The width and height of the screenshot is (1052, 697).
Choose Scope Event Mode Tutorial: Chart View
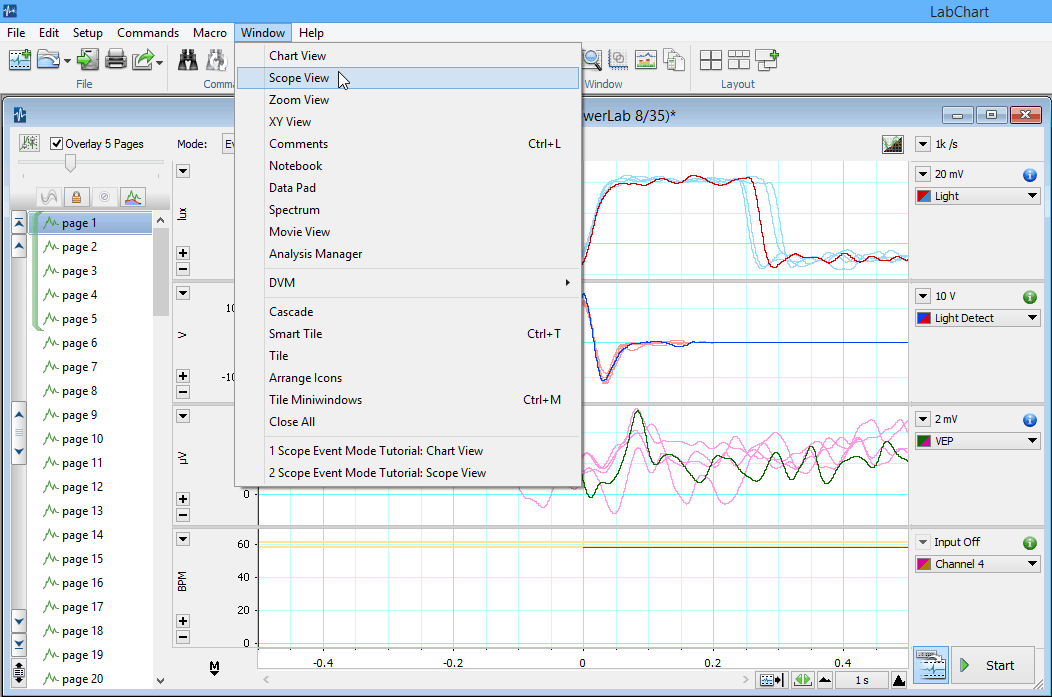(x=352, y=451)
